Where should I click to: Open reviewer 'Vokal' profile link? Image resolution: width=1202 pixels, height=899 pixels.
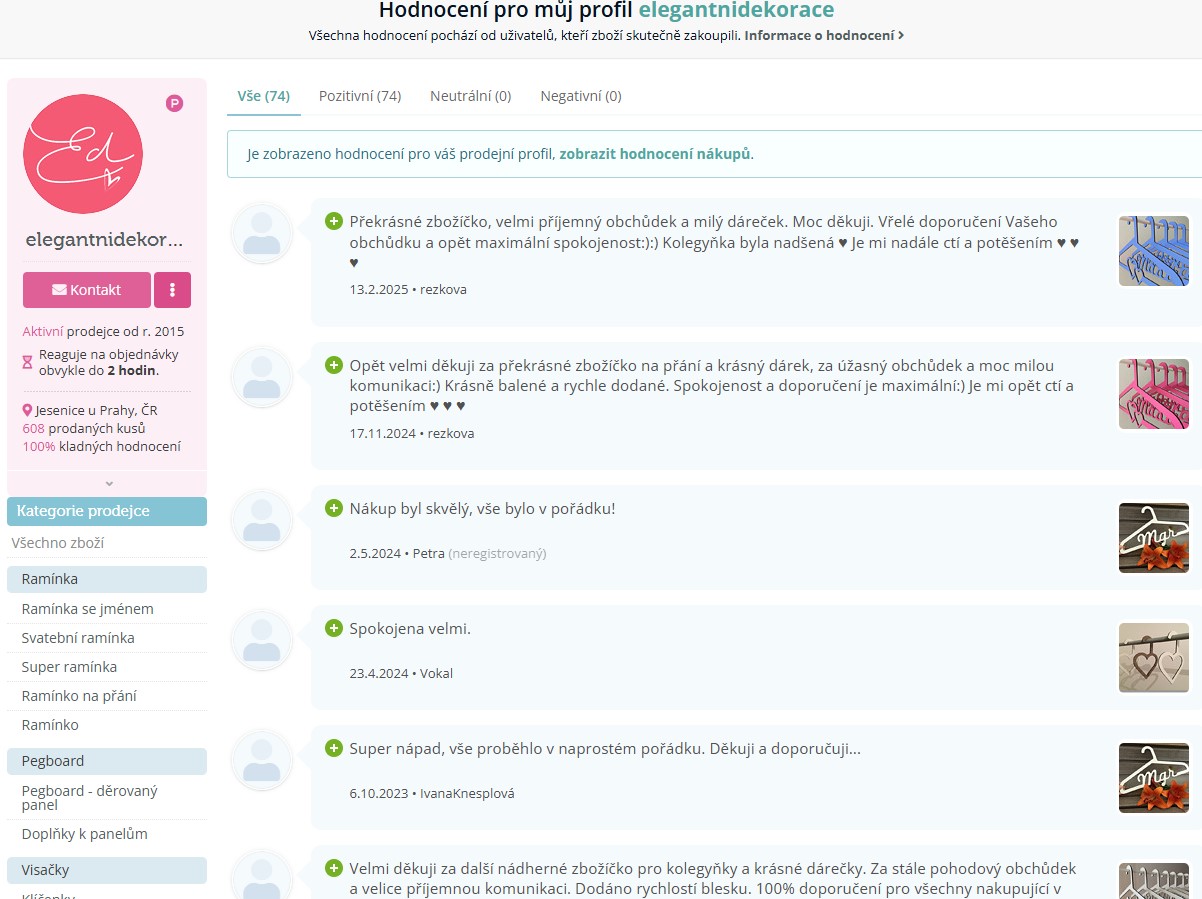(436, 674)
